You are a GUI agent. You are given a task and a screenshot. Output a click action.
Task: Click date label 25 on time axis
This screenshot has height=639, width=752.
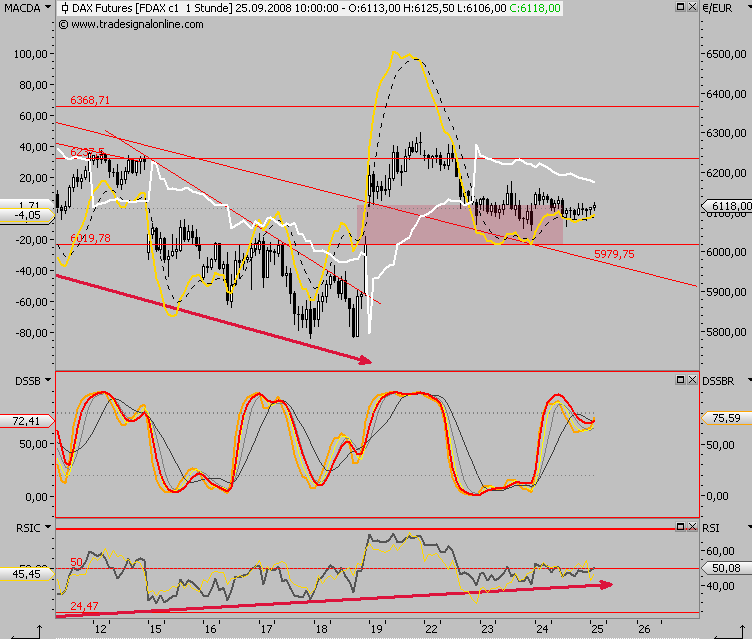597,629
